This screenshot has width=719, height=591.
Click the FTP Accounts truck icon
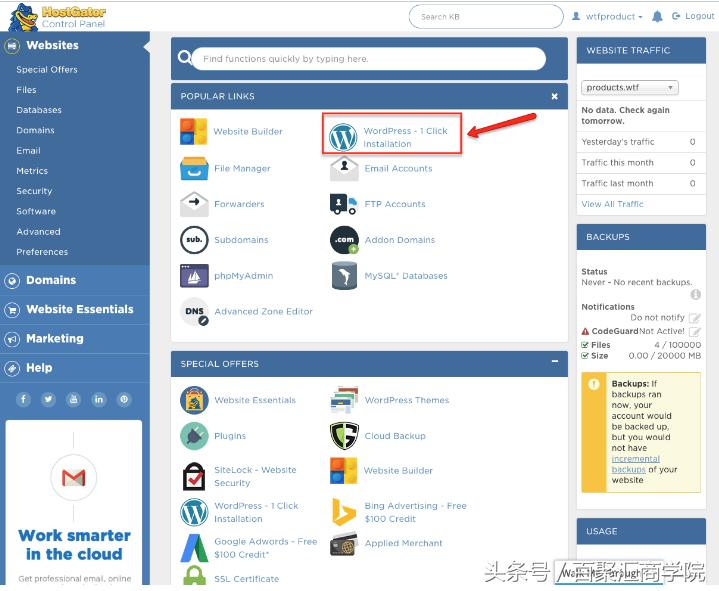(x=343, y=204)
